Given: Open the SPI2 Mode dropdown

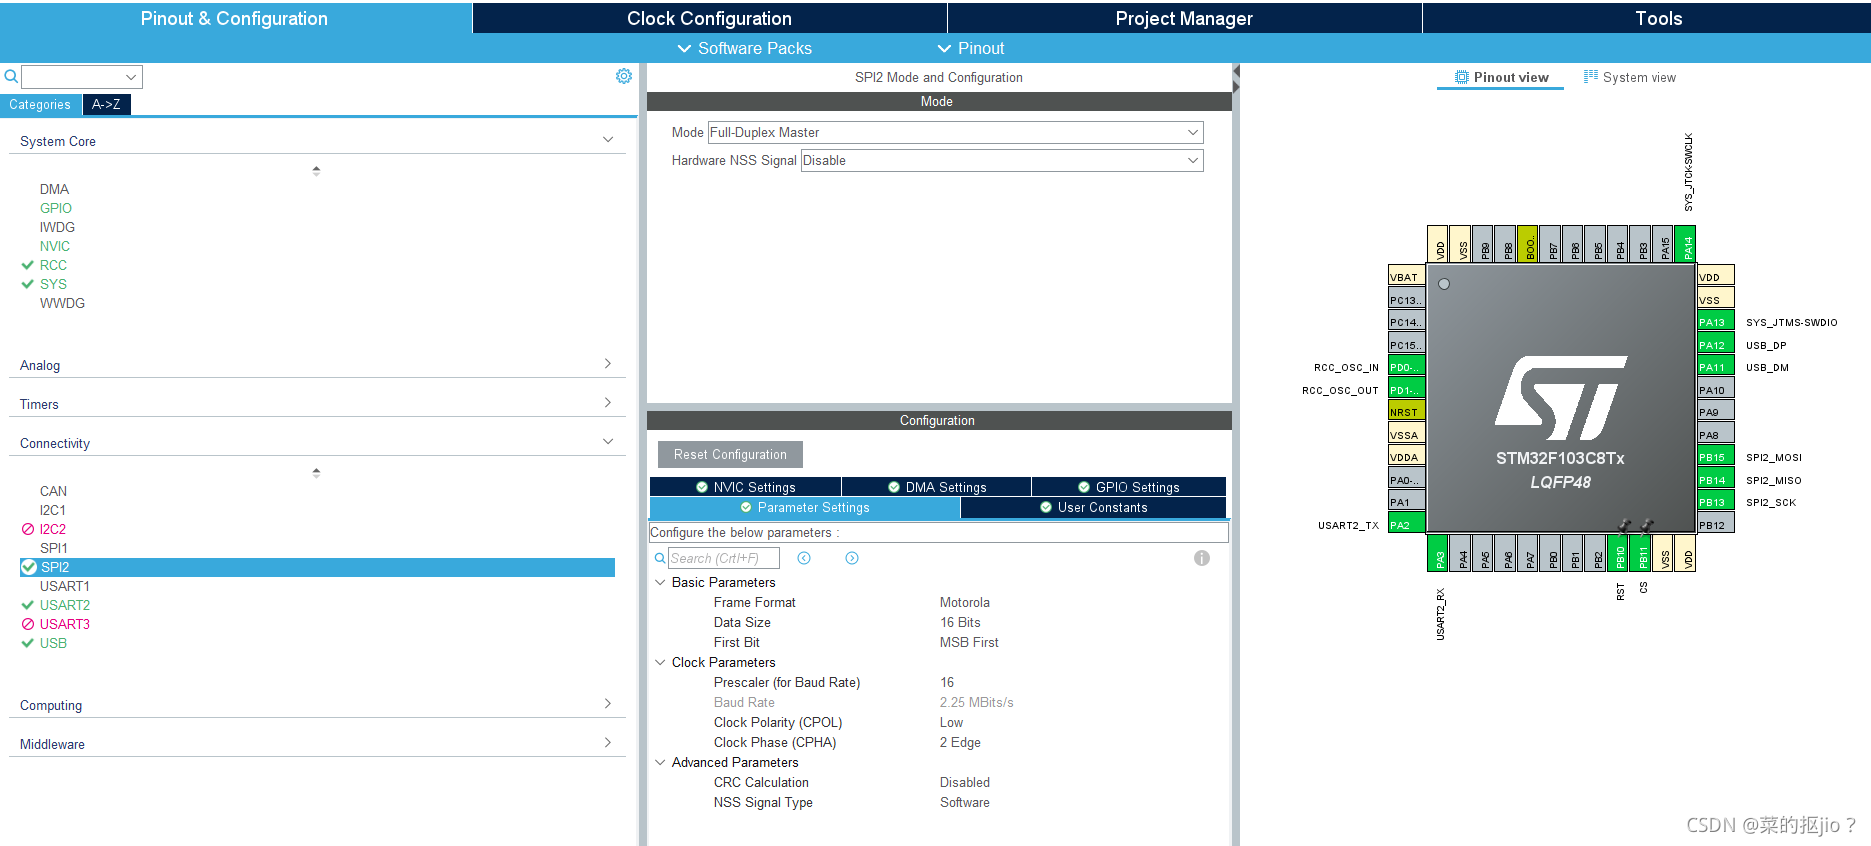Looking at the screenshot, I should coord(955,132).
